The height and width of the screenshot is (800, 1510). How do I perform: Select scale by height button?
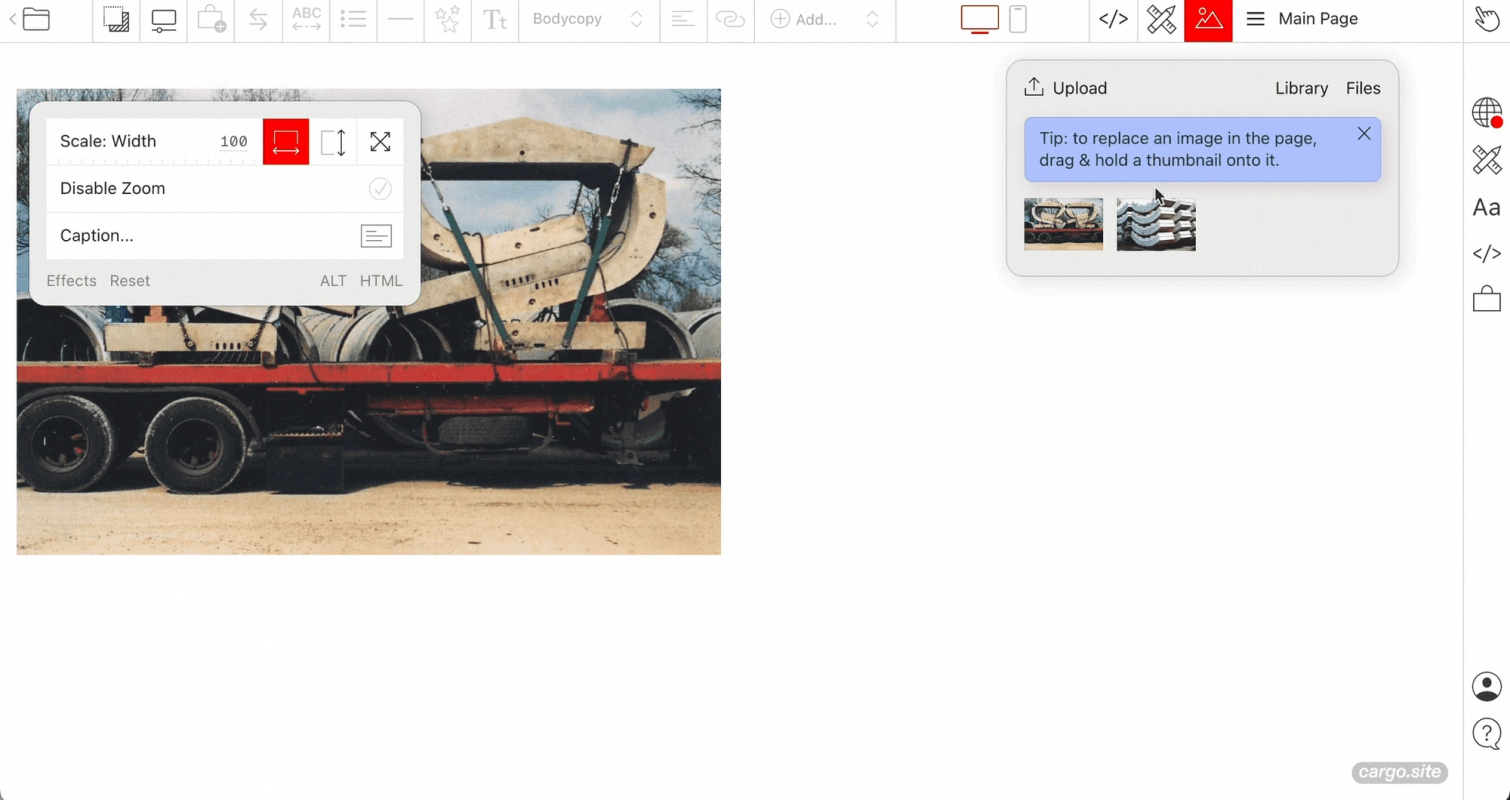coord(333,141)
